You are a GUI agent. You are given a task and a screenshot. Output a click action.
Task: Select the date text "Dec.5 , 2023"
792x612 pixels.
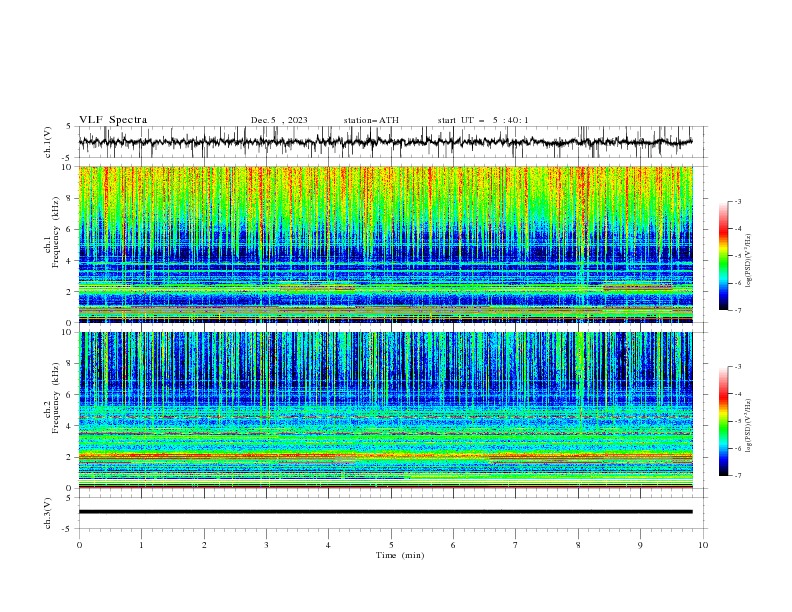point(279,120)
